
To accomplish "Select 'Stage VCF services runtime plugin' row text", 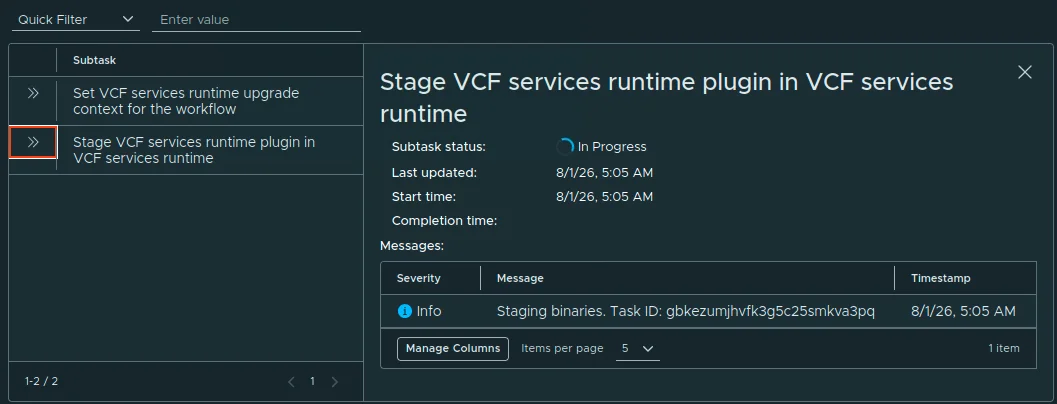I will [x=194, y=150].
